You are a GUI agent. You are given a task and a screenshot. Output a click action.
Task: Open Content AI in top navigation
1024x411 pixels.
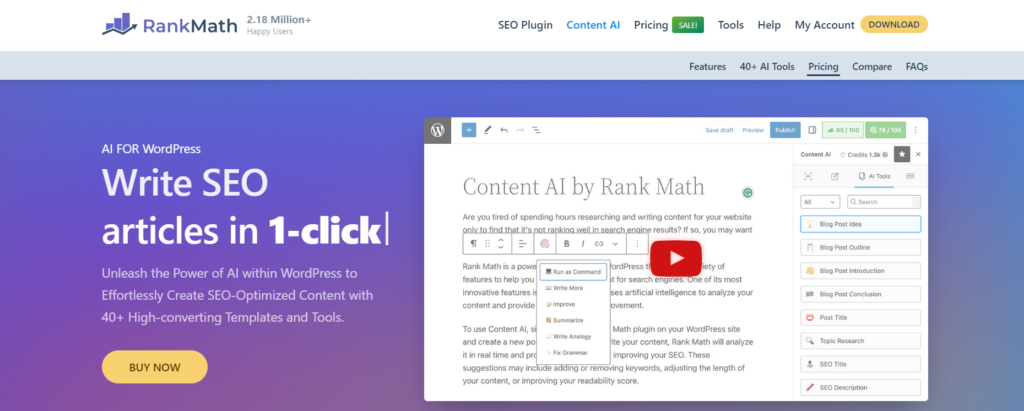[x=593, y=25]
